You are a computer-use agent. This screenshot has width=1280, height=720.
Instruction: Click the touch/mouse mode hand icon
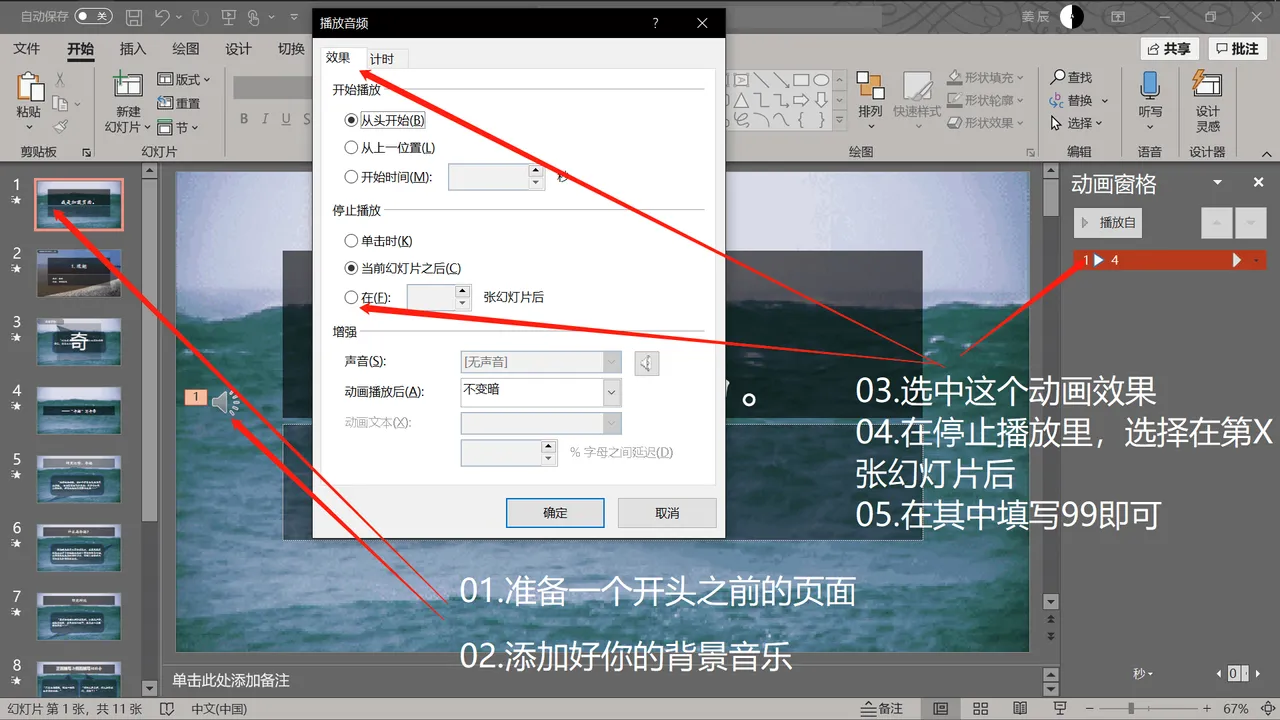(254, 18)
